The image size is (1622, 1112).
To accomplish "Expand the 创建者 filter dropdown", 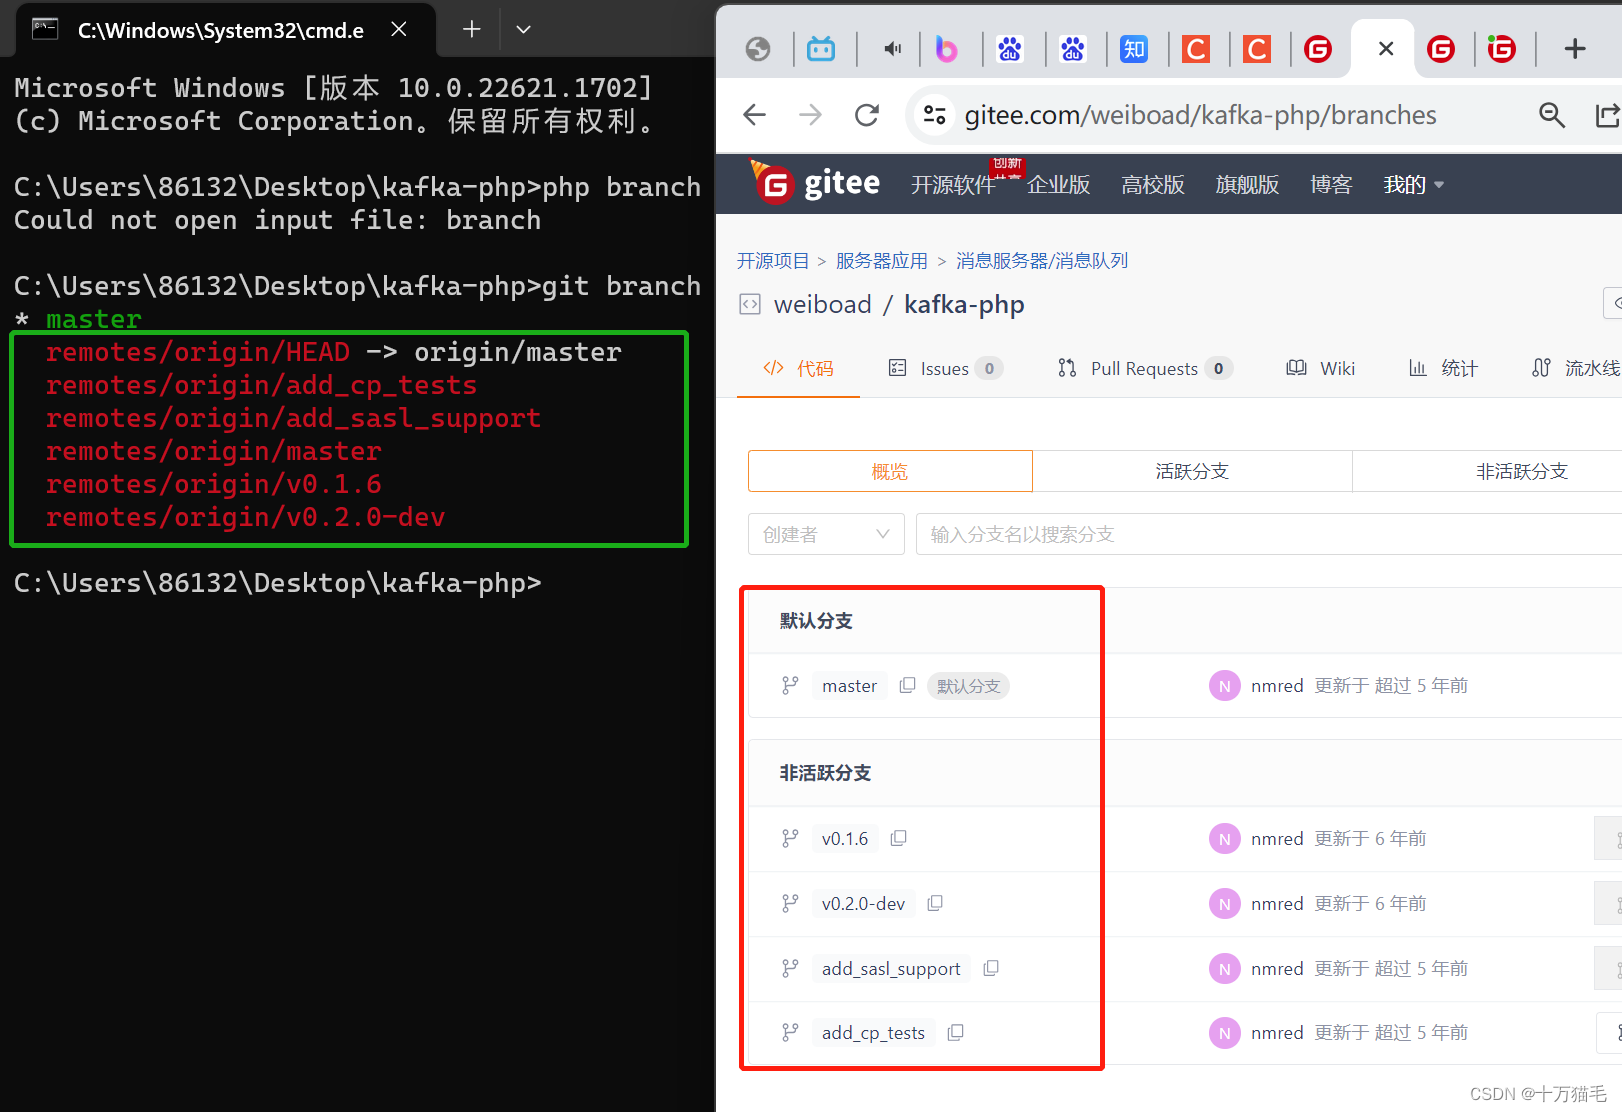I will [826, 534].
